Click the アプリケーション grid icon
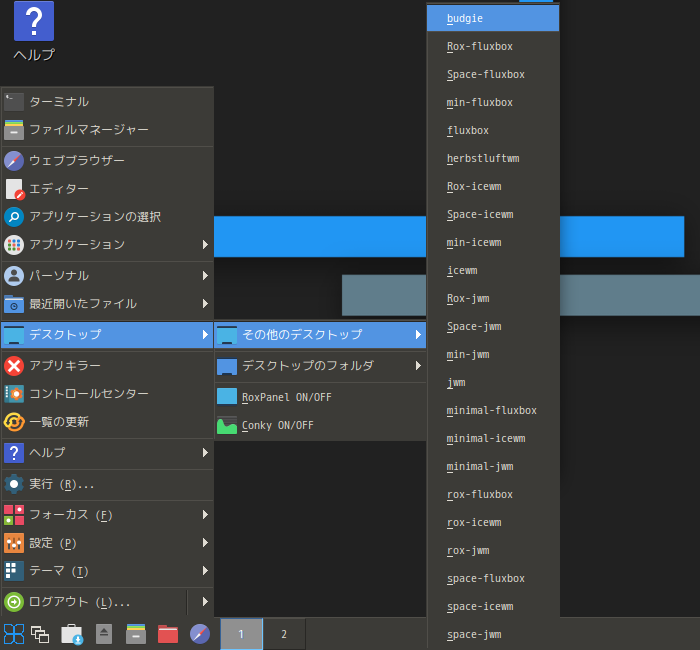 click(14, 245)
